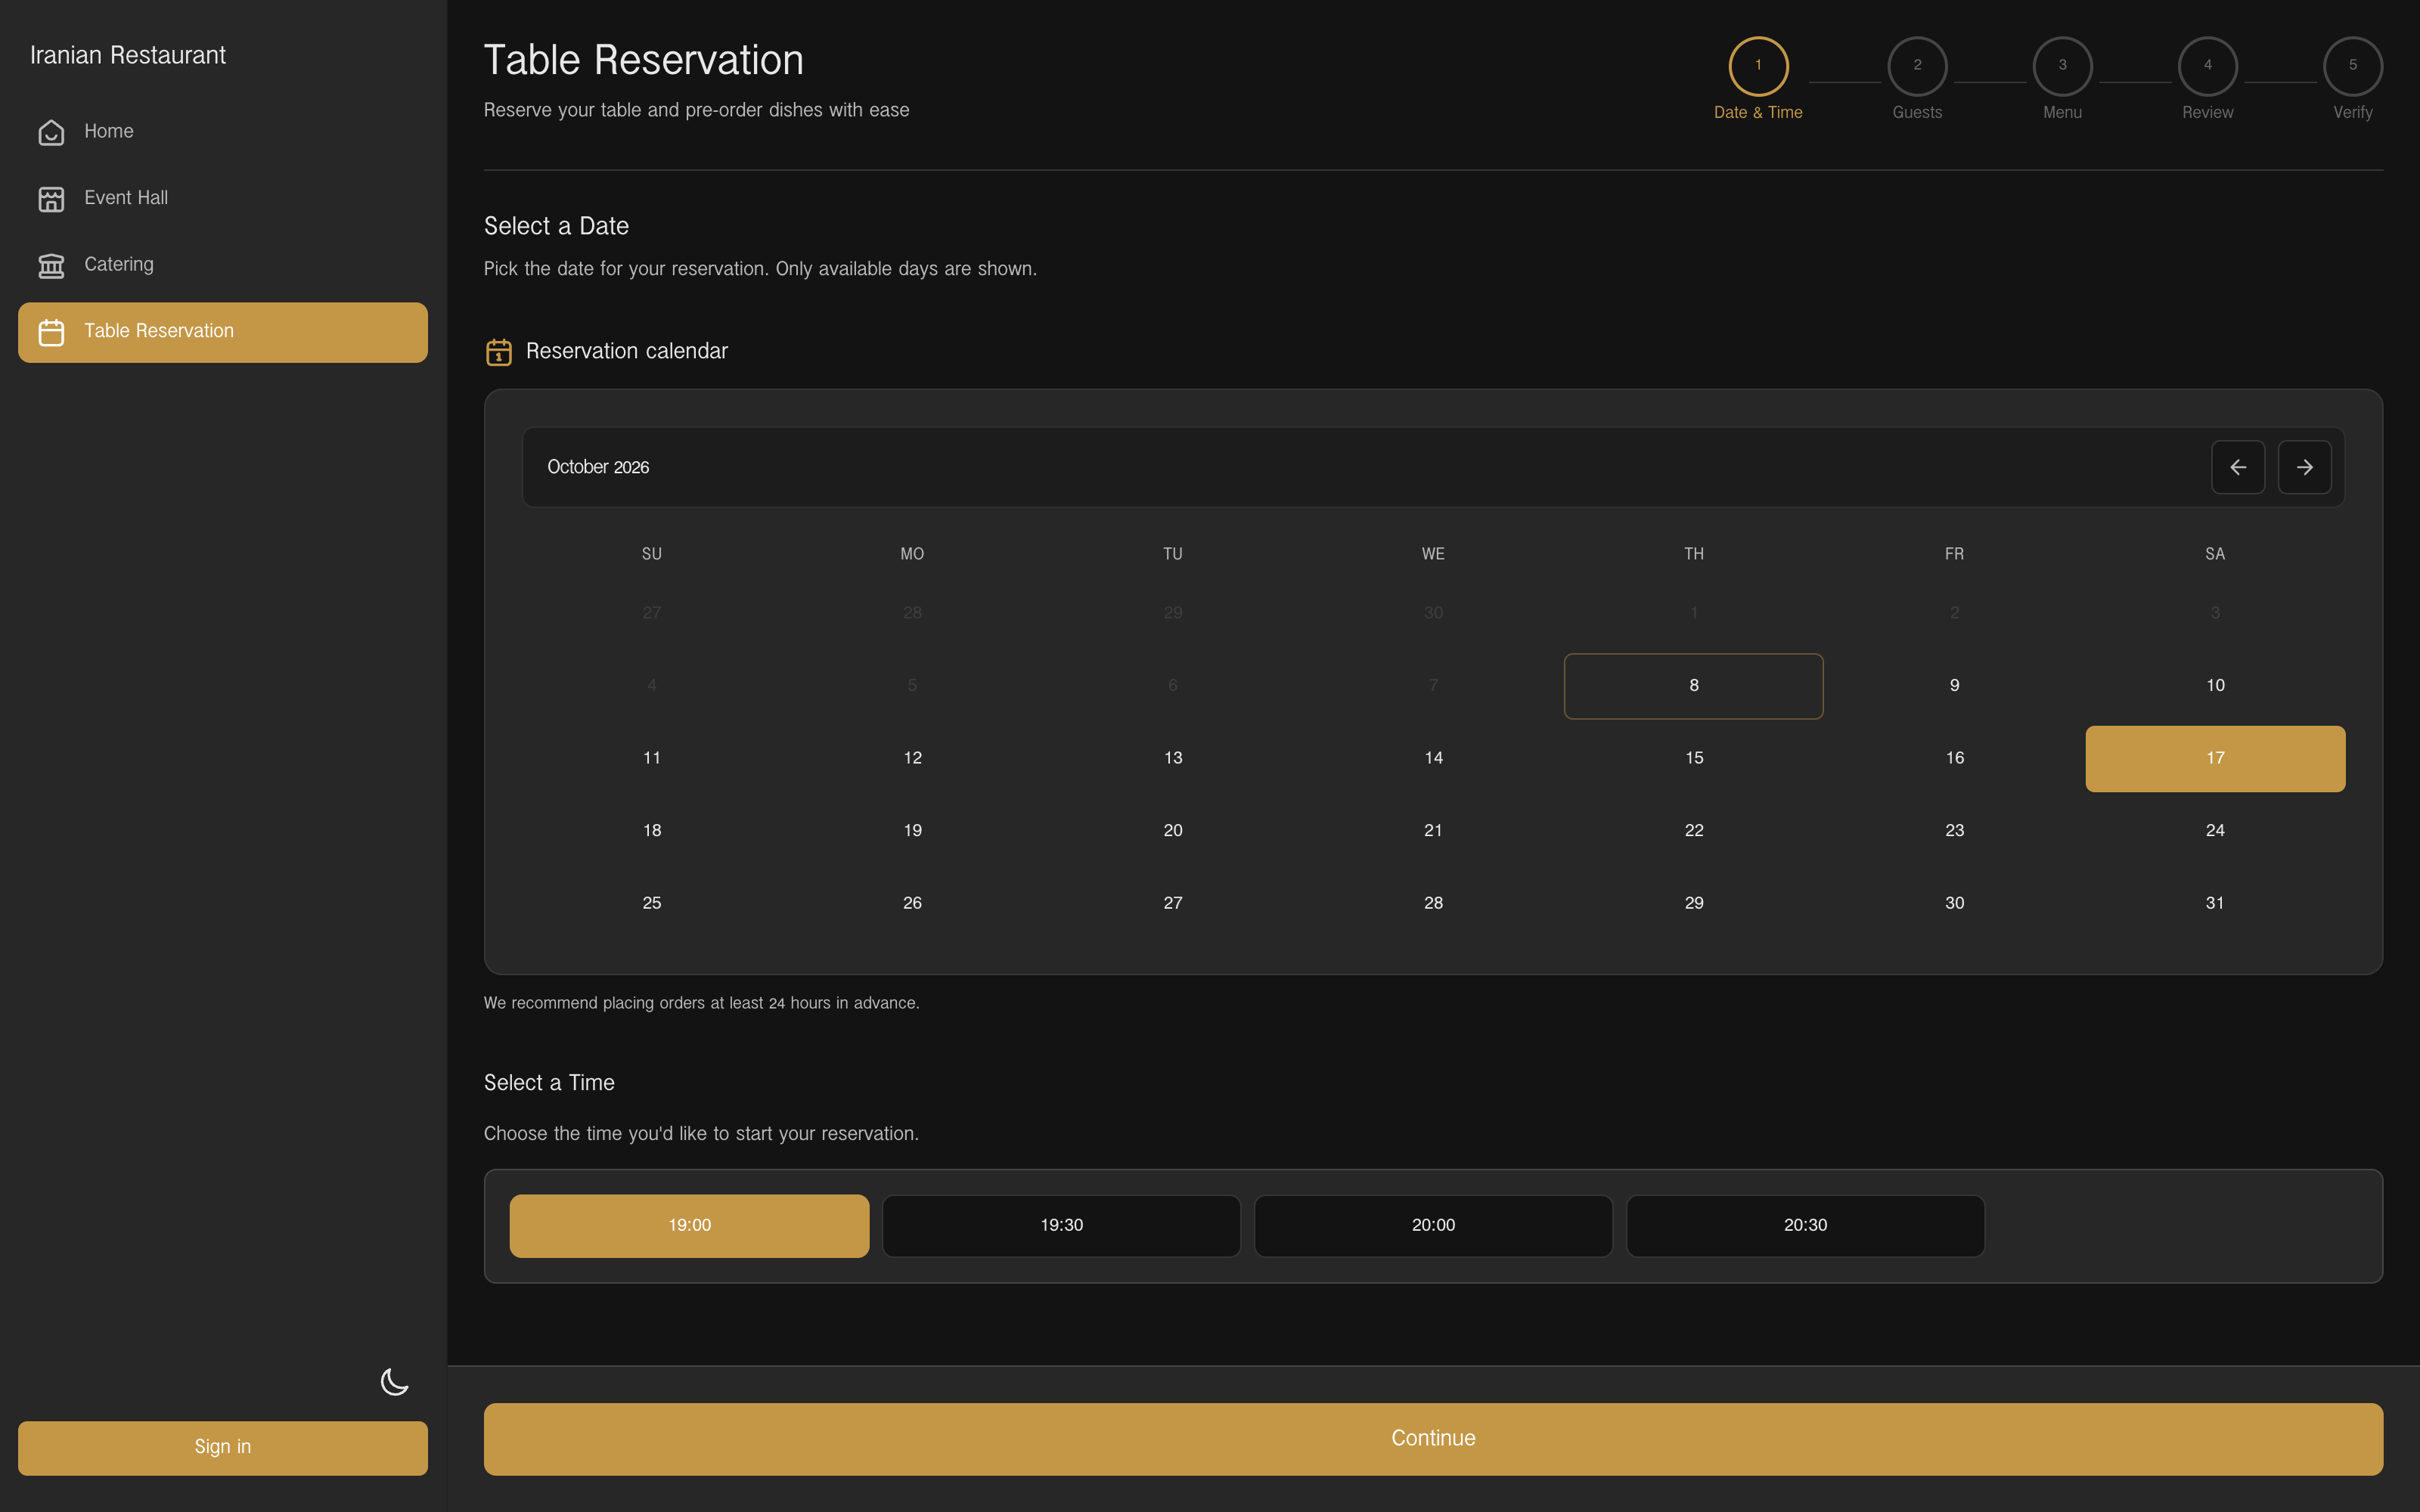This screenshot has width=2420, height=1512.
Task: Select October 25 on the calendar
Action: 652,903
